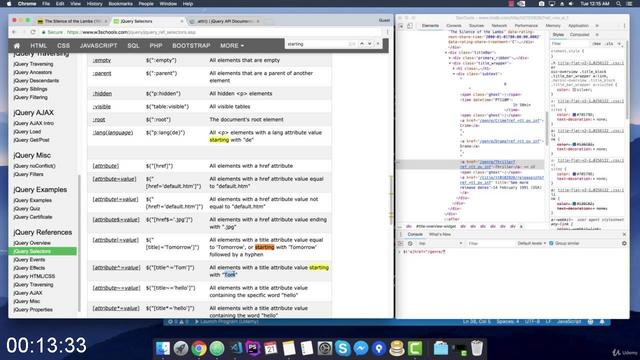
Task: Expand the MORE dropdown in W3Schools nav
Action: click(x=232, y=46)
